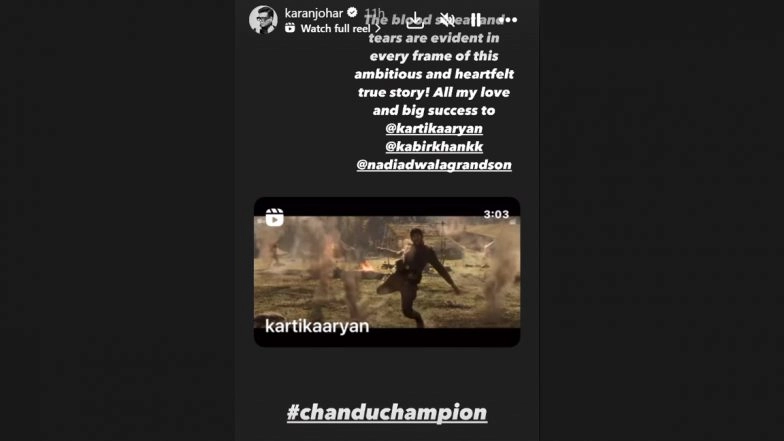Viewport: 784px width, 441px height.
Task: Click the 3:03 duration on the reel
Action: point(496,214)
